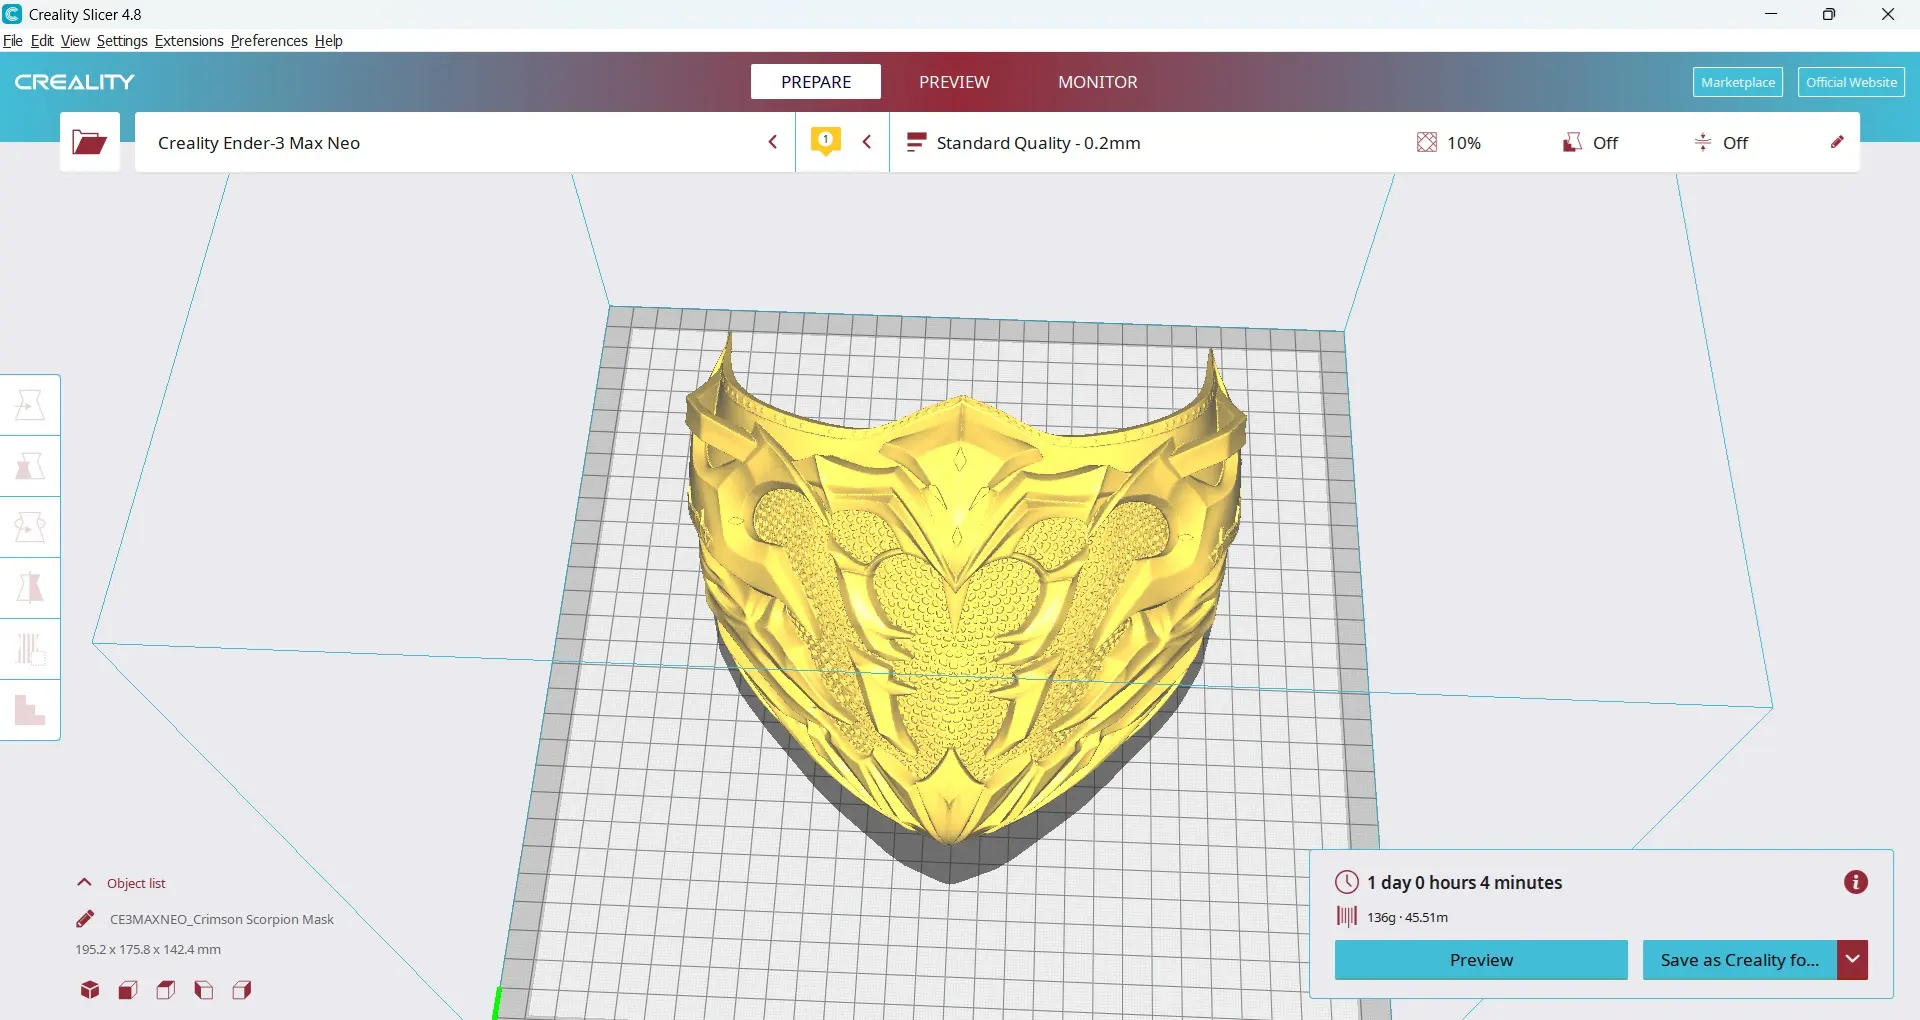Viewport: 1920px width, 1020px height.
Task: Open the Preferences menu
Action: [x=269, y=41]
